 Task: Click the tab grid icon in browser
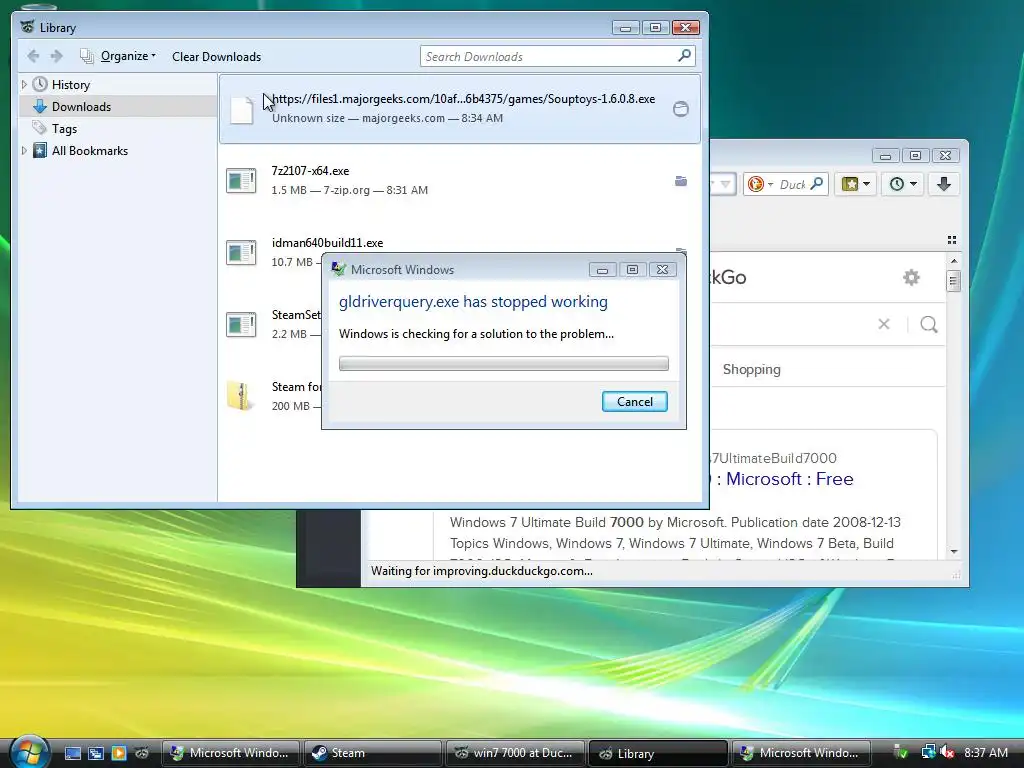point(952,240)
